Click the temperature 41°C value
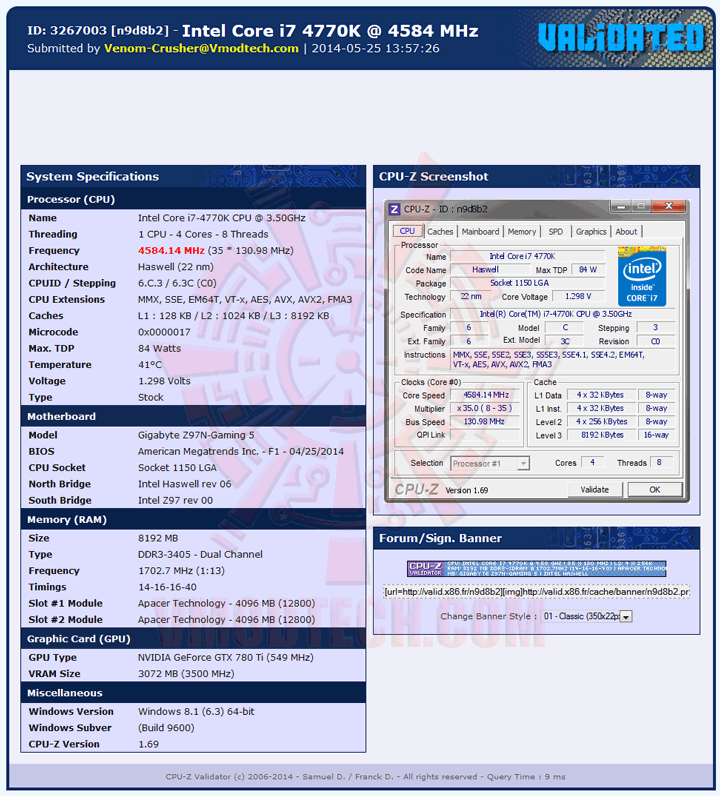Screen dimensions: 720x796 150,364
